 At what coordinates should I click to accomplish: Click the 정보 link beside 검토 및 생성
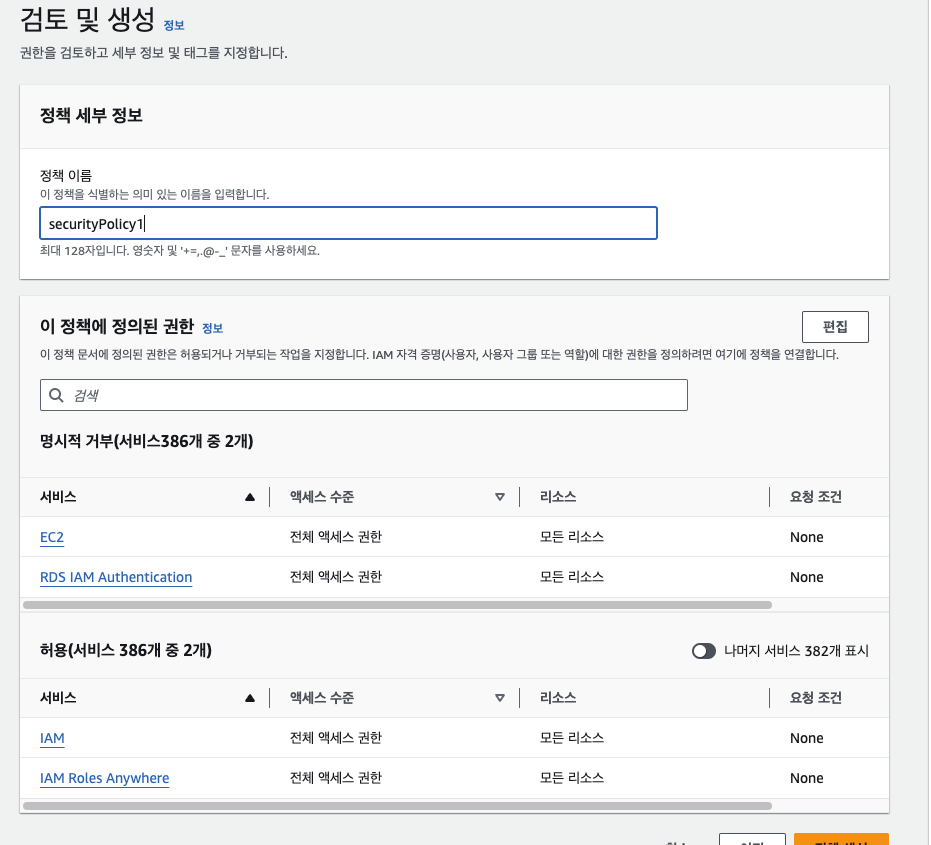[x=174, y=25]
